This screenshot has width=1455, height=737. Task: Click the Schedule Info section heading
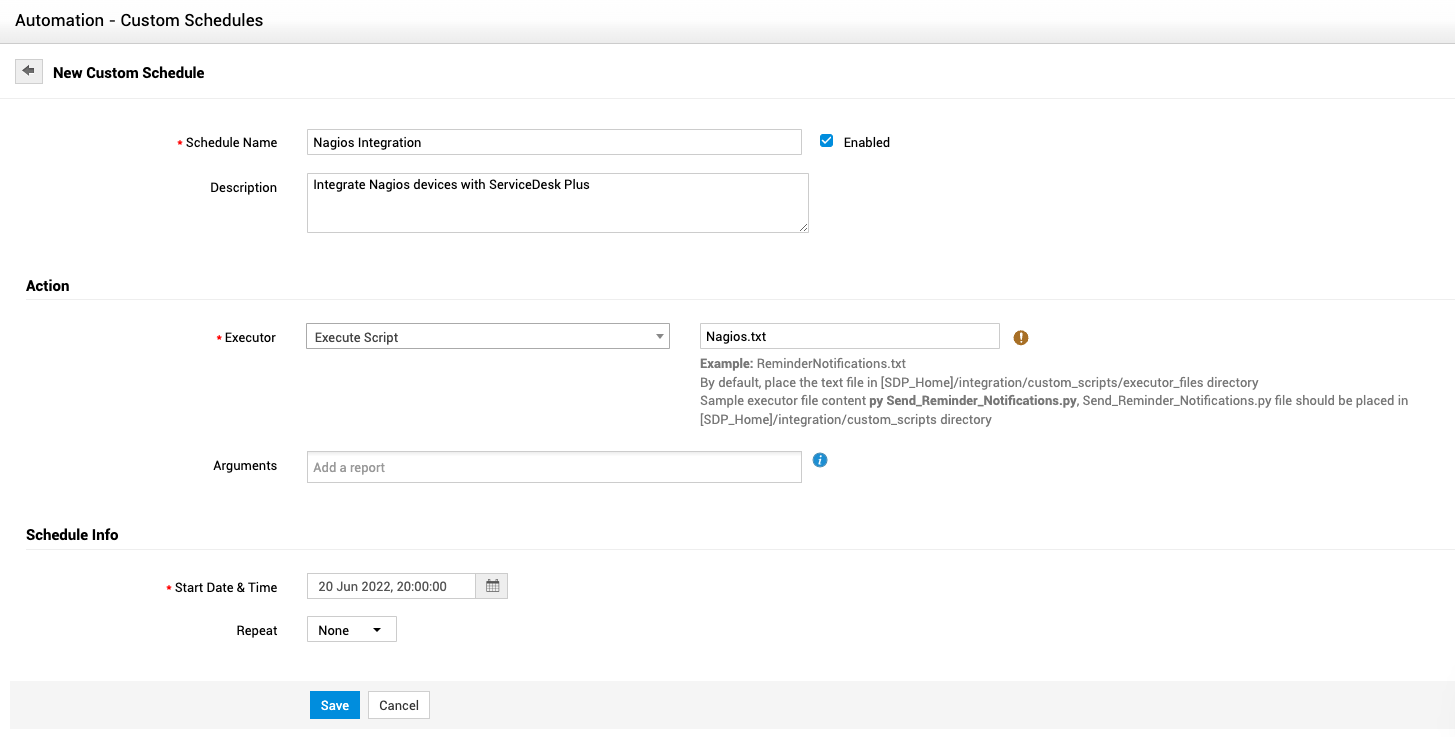[x=72, y=535]
